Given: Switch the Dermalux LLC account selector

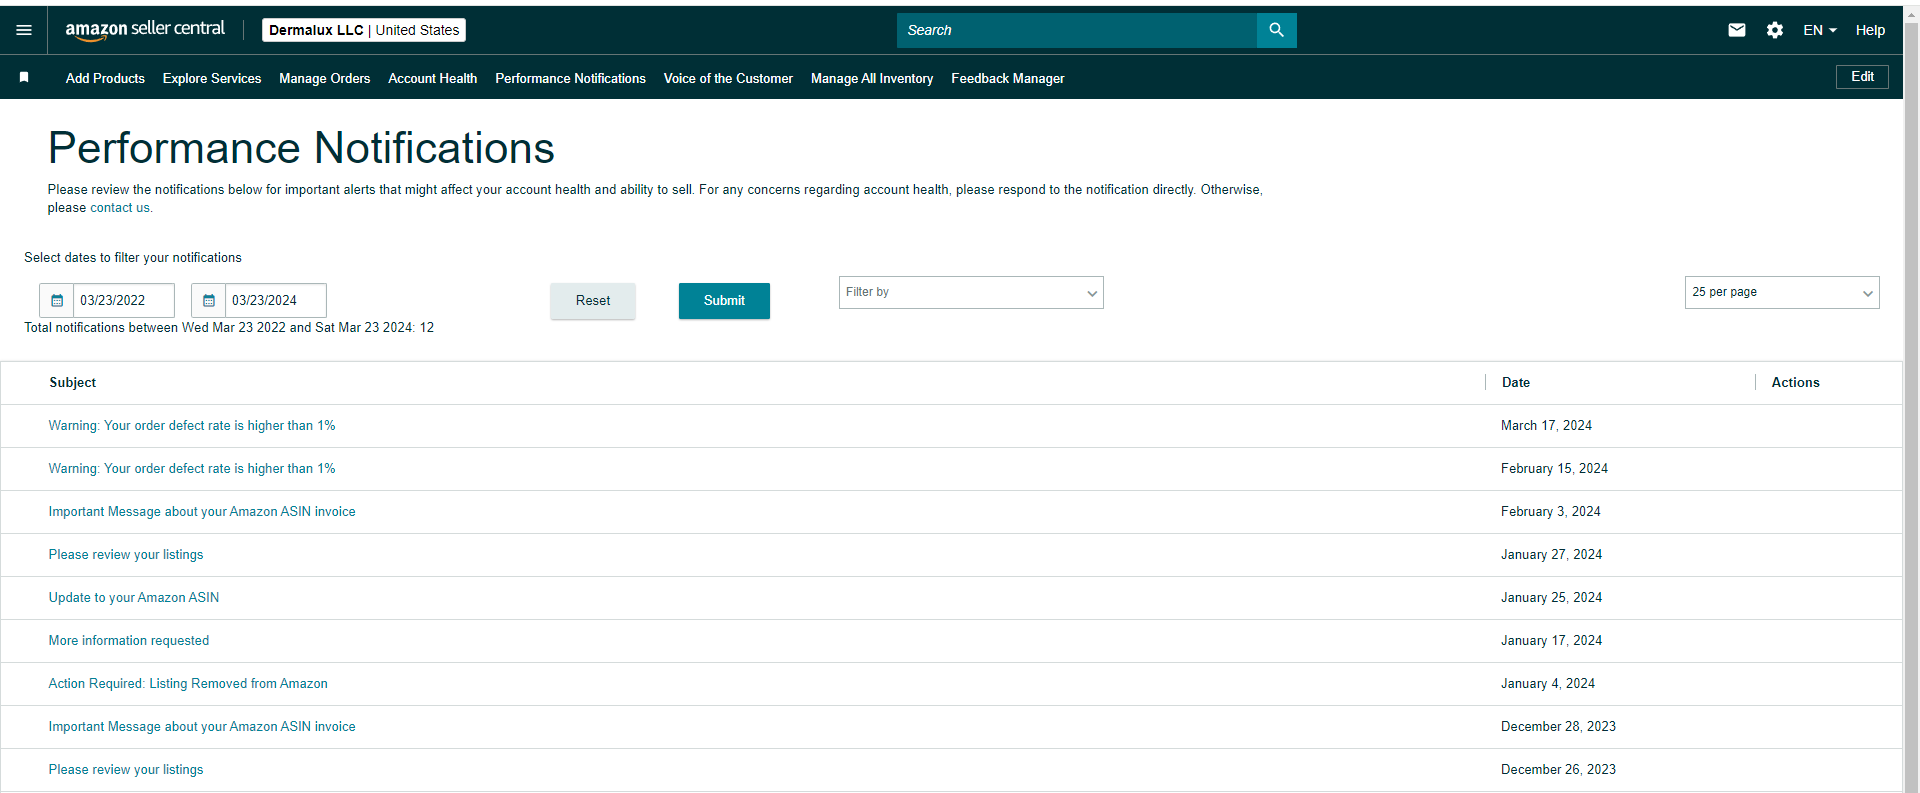Looking at the screenshot, I should point(364,30).
